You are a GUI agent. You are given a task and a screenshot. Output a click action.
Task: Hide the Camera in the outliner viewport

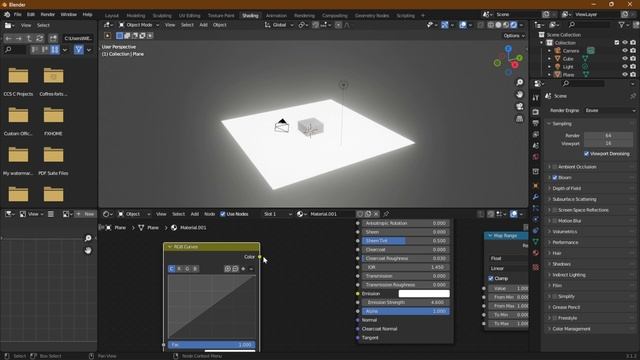point(625,51)
